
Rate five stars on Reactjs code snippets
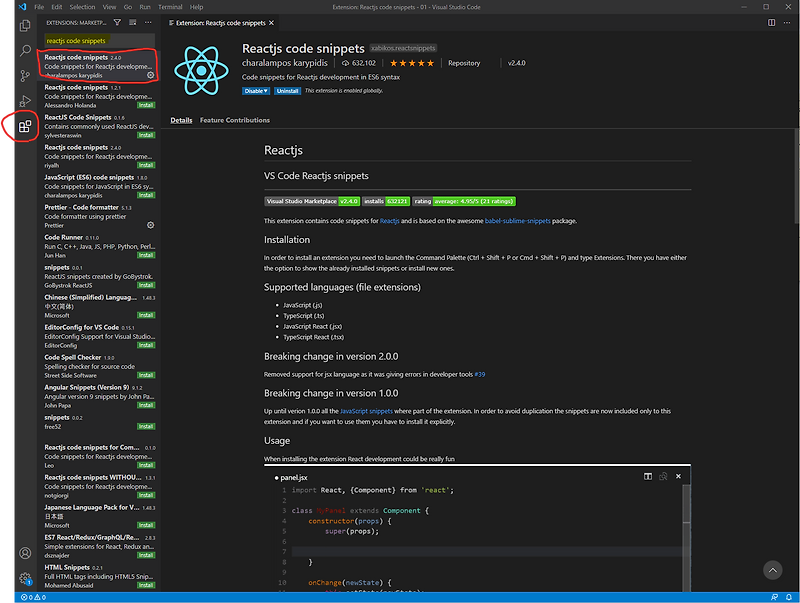(431, 61)
